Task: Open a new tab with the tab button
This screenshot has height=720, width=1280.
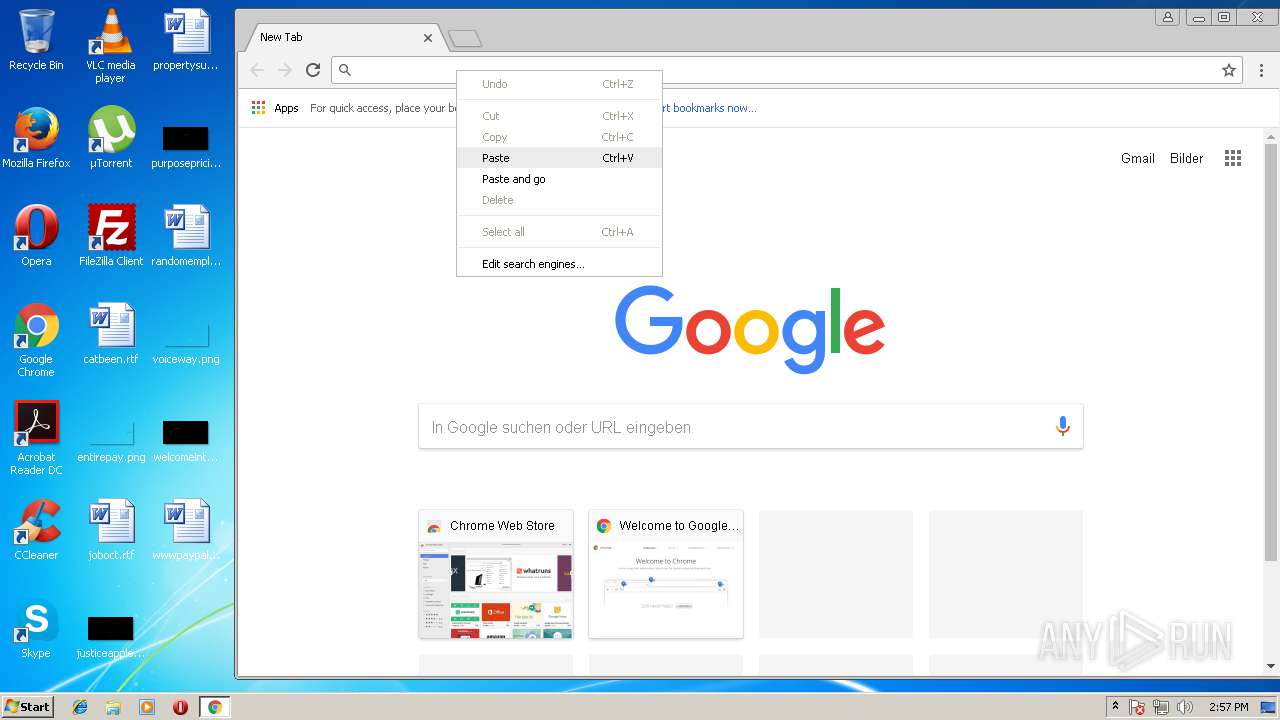Action: pos(465,39)
